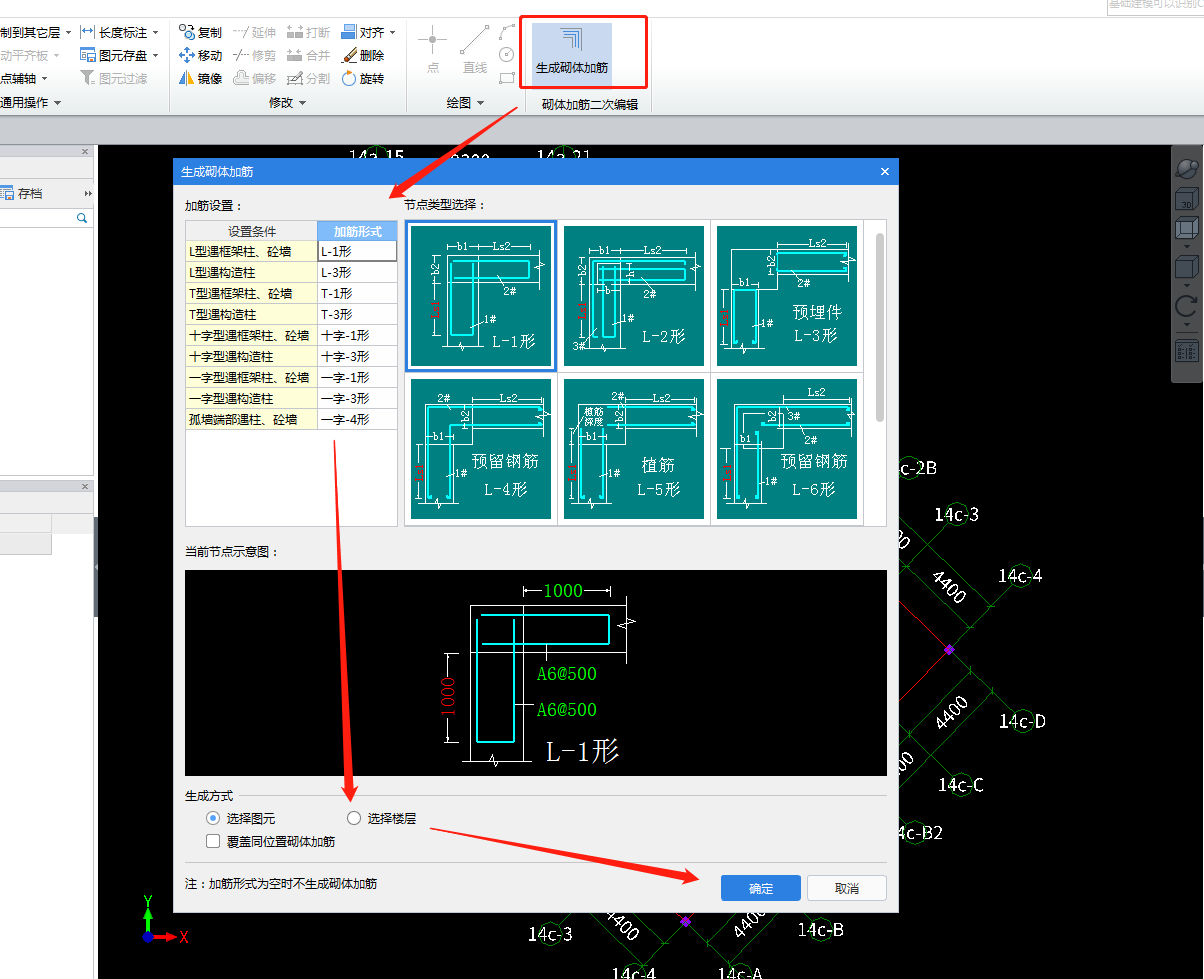The width and height of the screenshot is (1204, 979).
Task: Select the 合并 (merge) tool
Action: click(308, 56)
